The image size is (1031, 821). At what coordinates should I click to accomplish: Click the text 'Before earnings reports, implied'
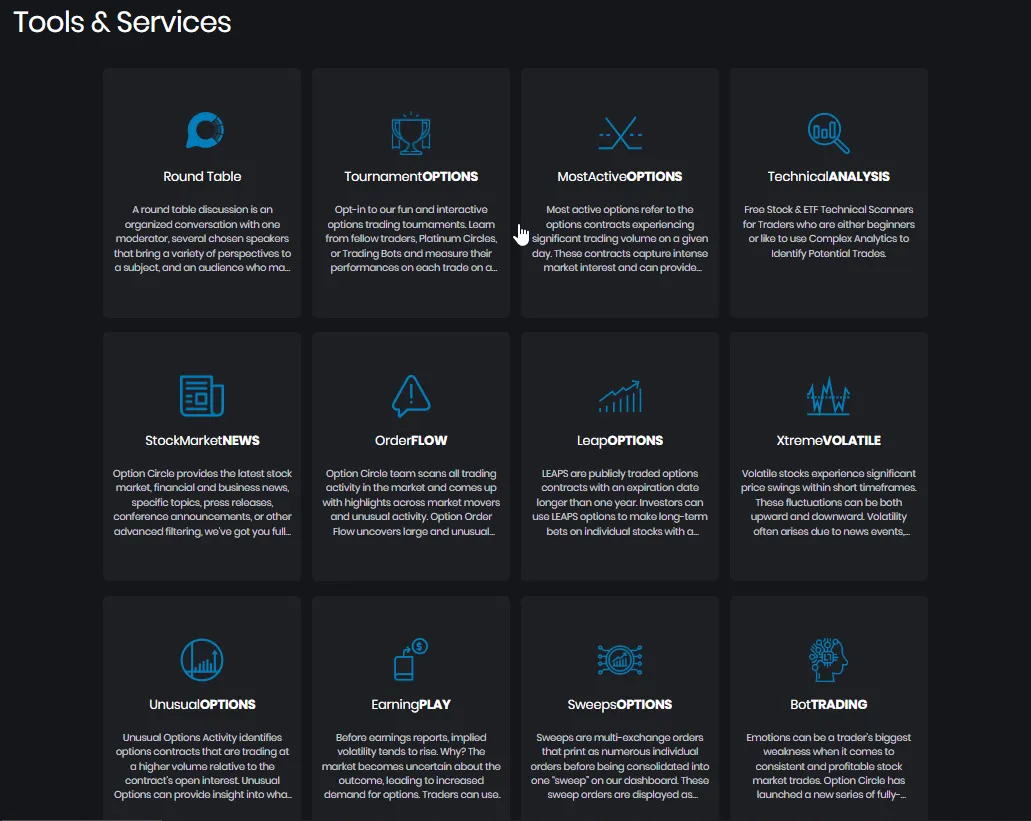point(411,738)
